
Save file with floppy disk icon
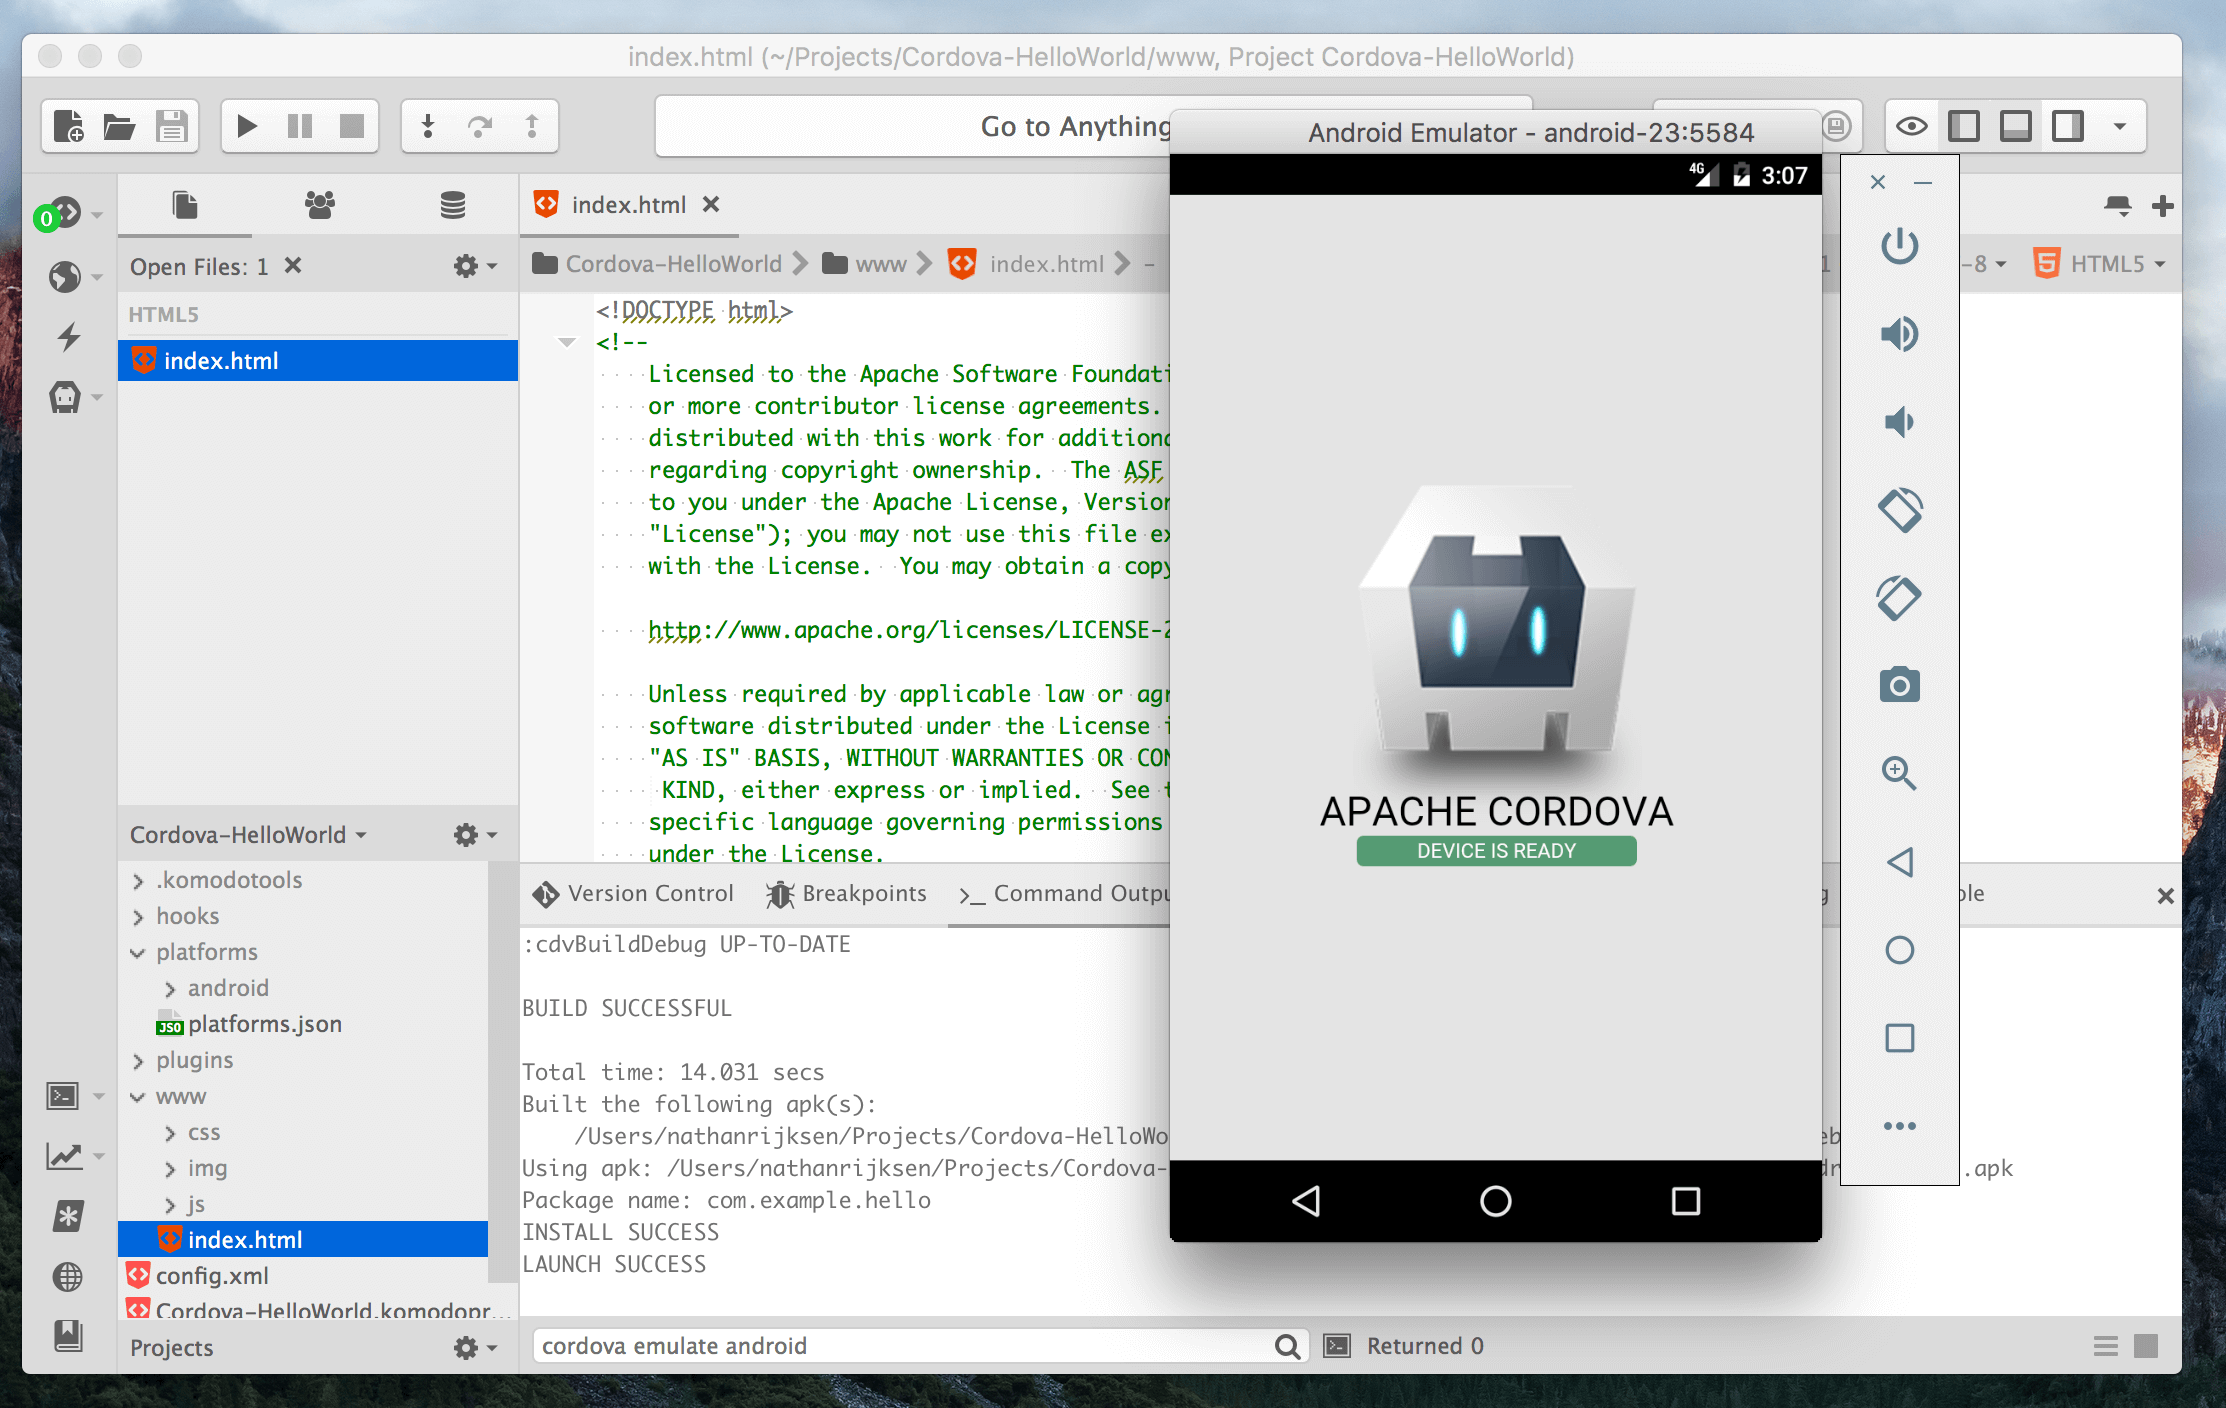[171, 126]
